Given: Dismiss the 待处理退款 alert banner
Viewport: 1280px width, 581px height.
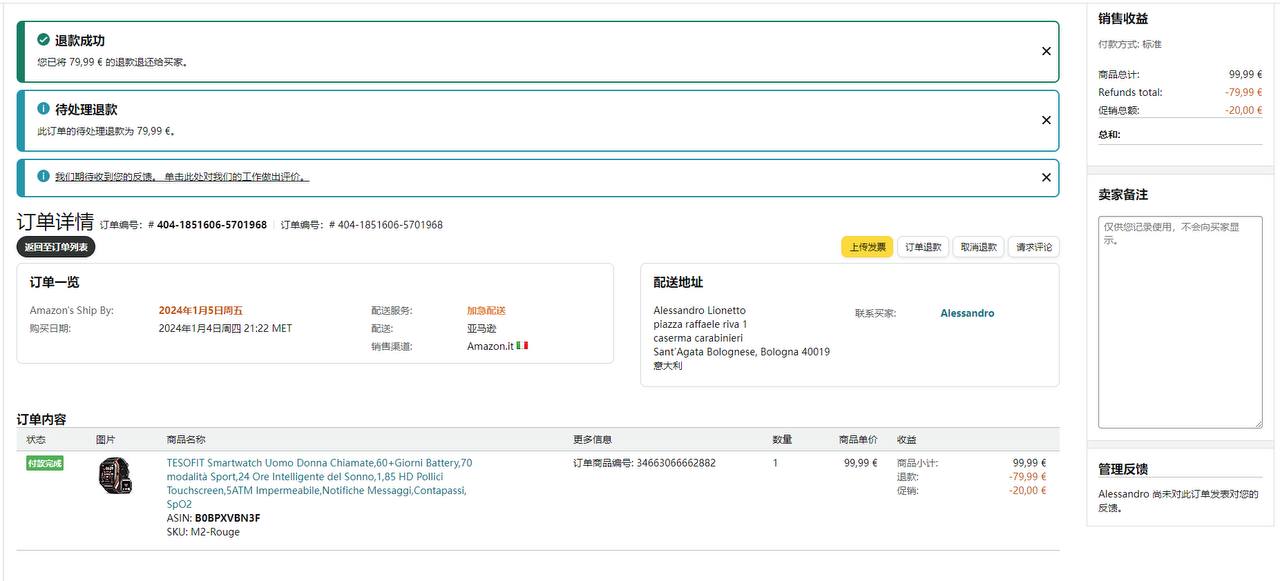Looking at the screenshot, I should (1046, 120).
